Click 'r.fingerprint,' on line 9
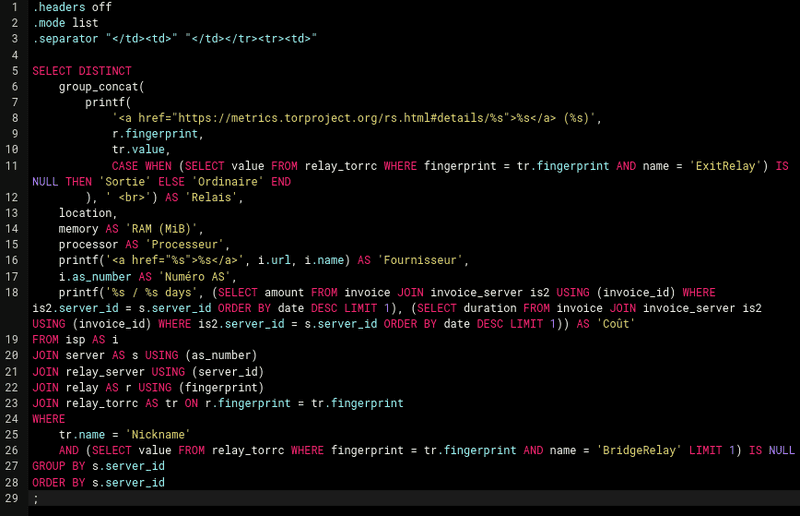 click(x=158, y=134)
